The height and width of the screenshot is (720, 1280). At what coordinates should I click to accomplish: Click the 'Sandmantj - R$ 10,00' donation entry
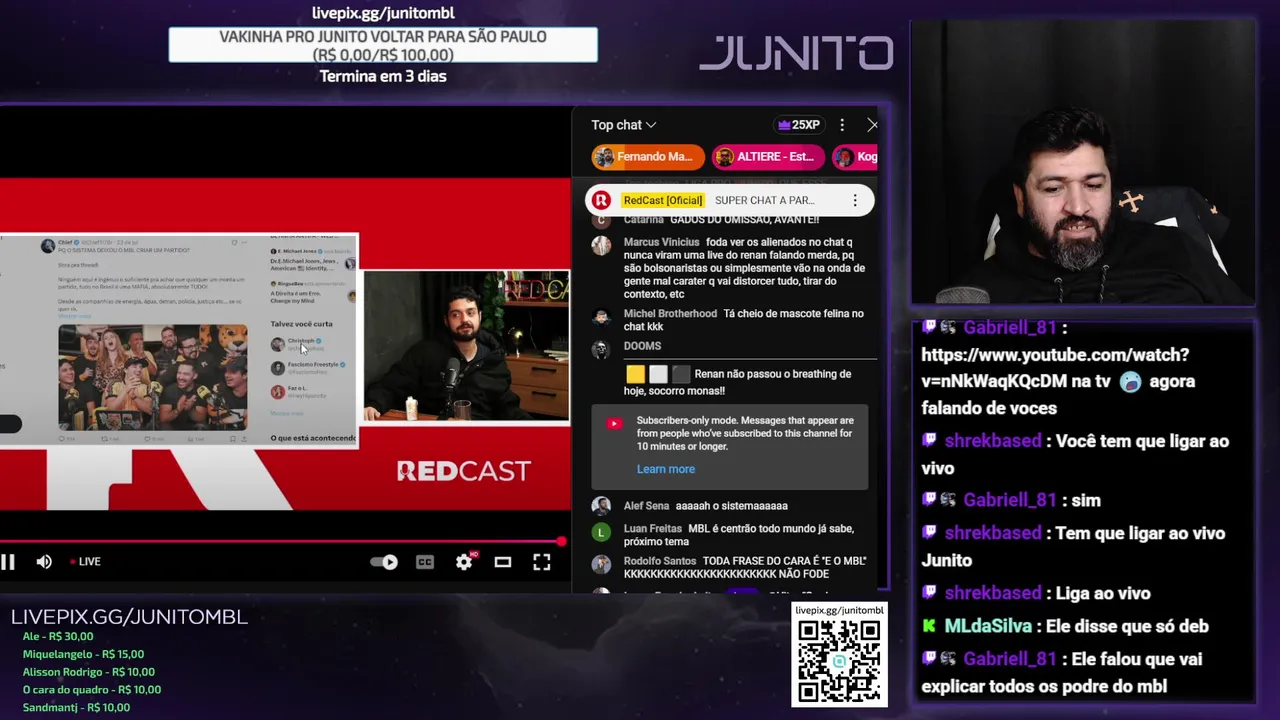[x=76, y=708]
